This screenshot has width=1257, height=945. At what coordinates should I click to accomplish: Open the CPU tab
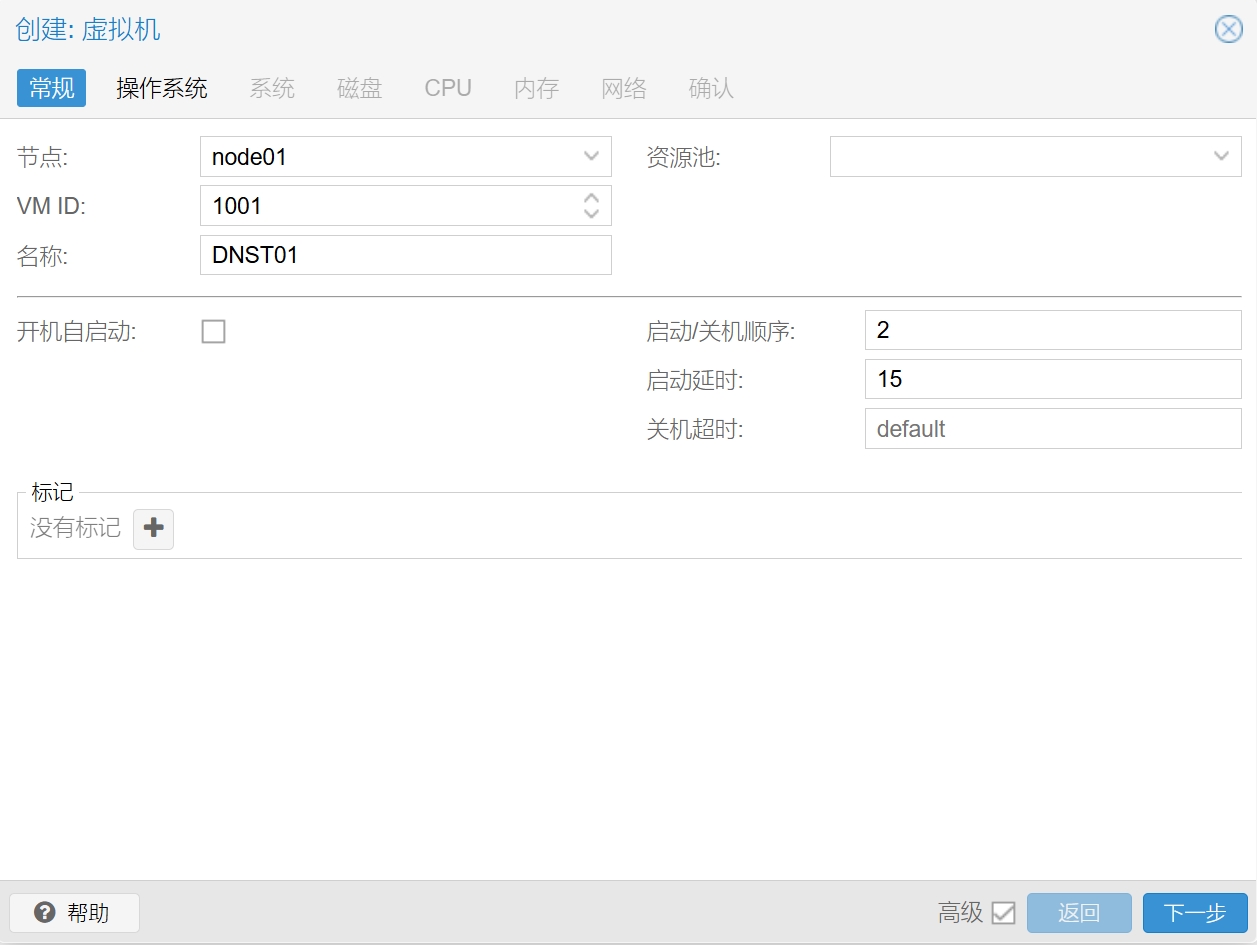448,88
